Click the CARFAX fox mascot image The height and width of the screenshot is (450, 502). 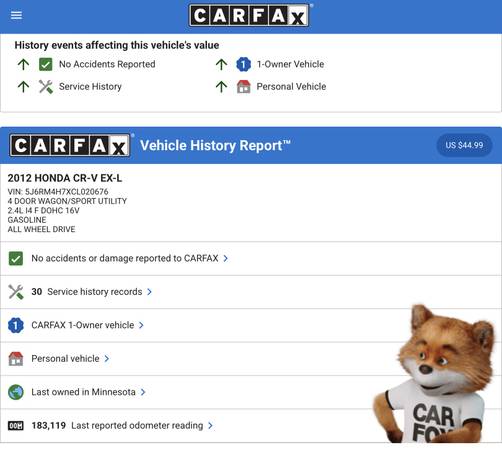pyautogui.click(x=434, y=373)
